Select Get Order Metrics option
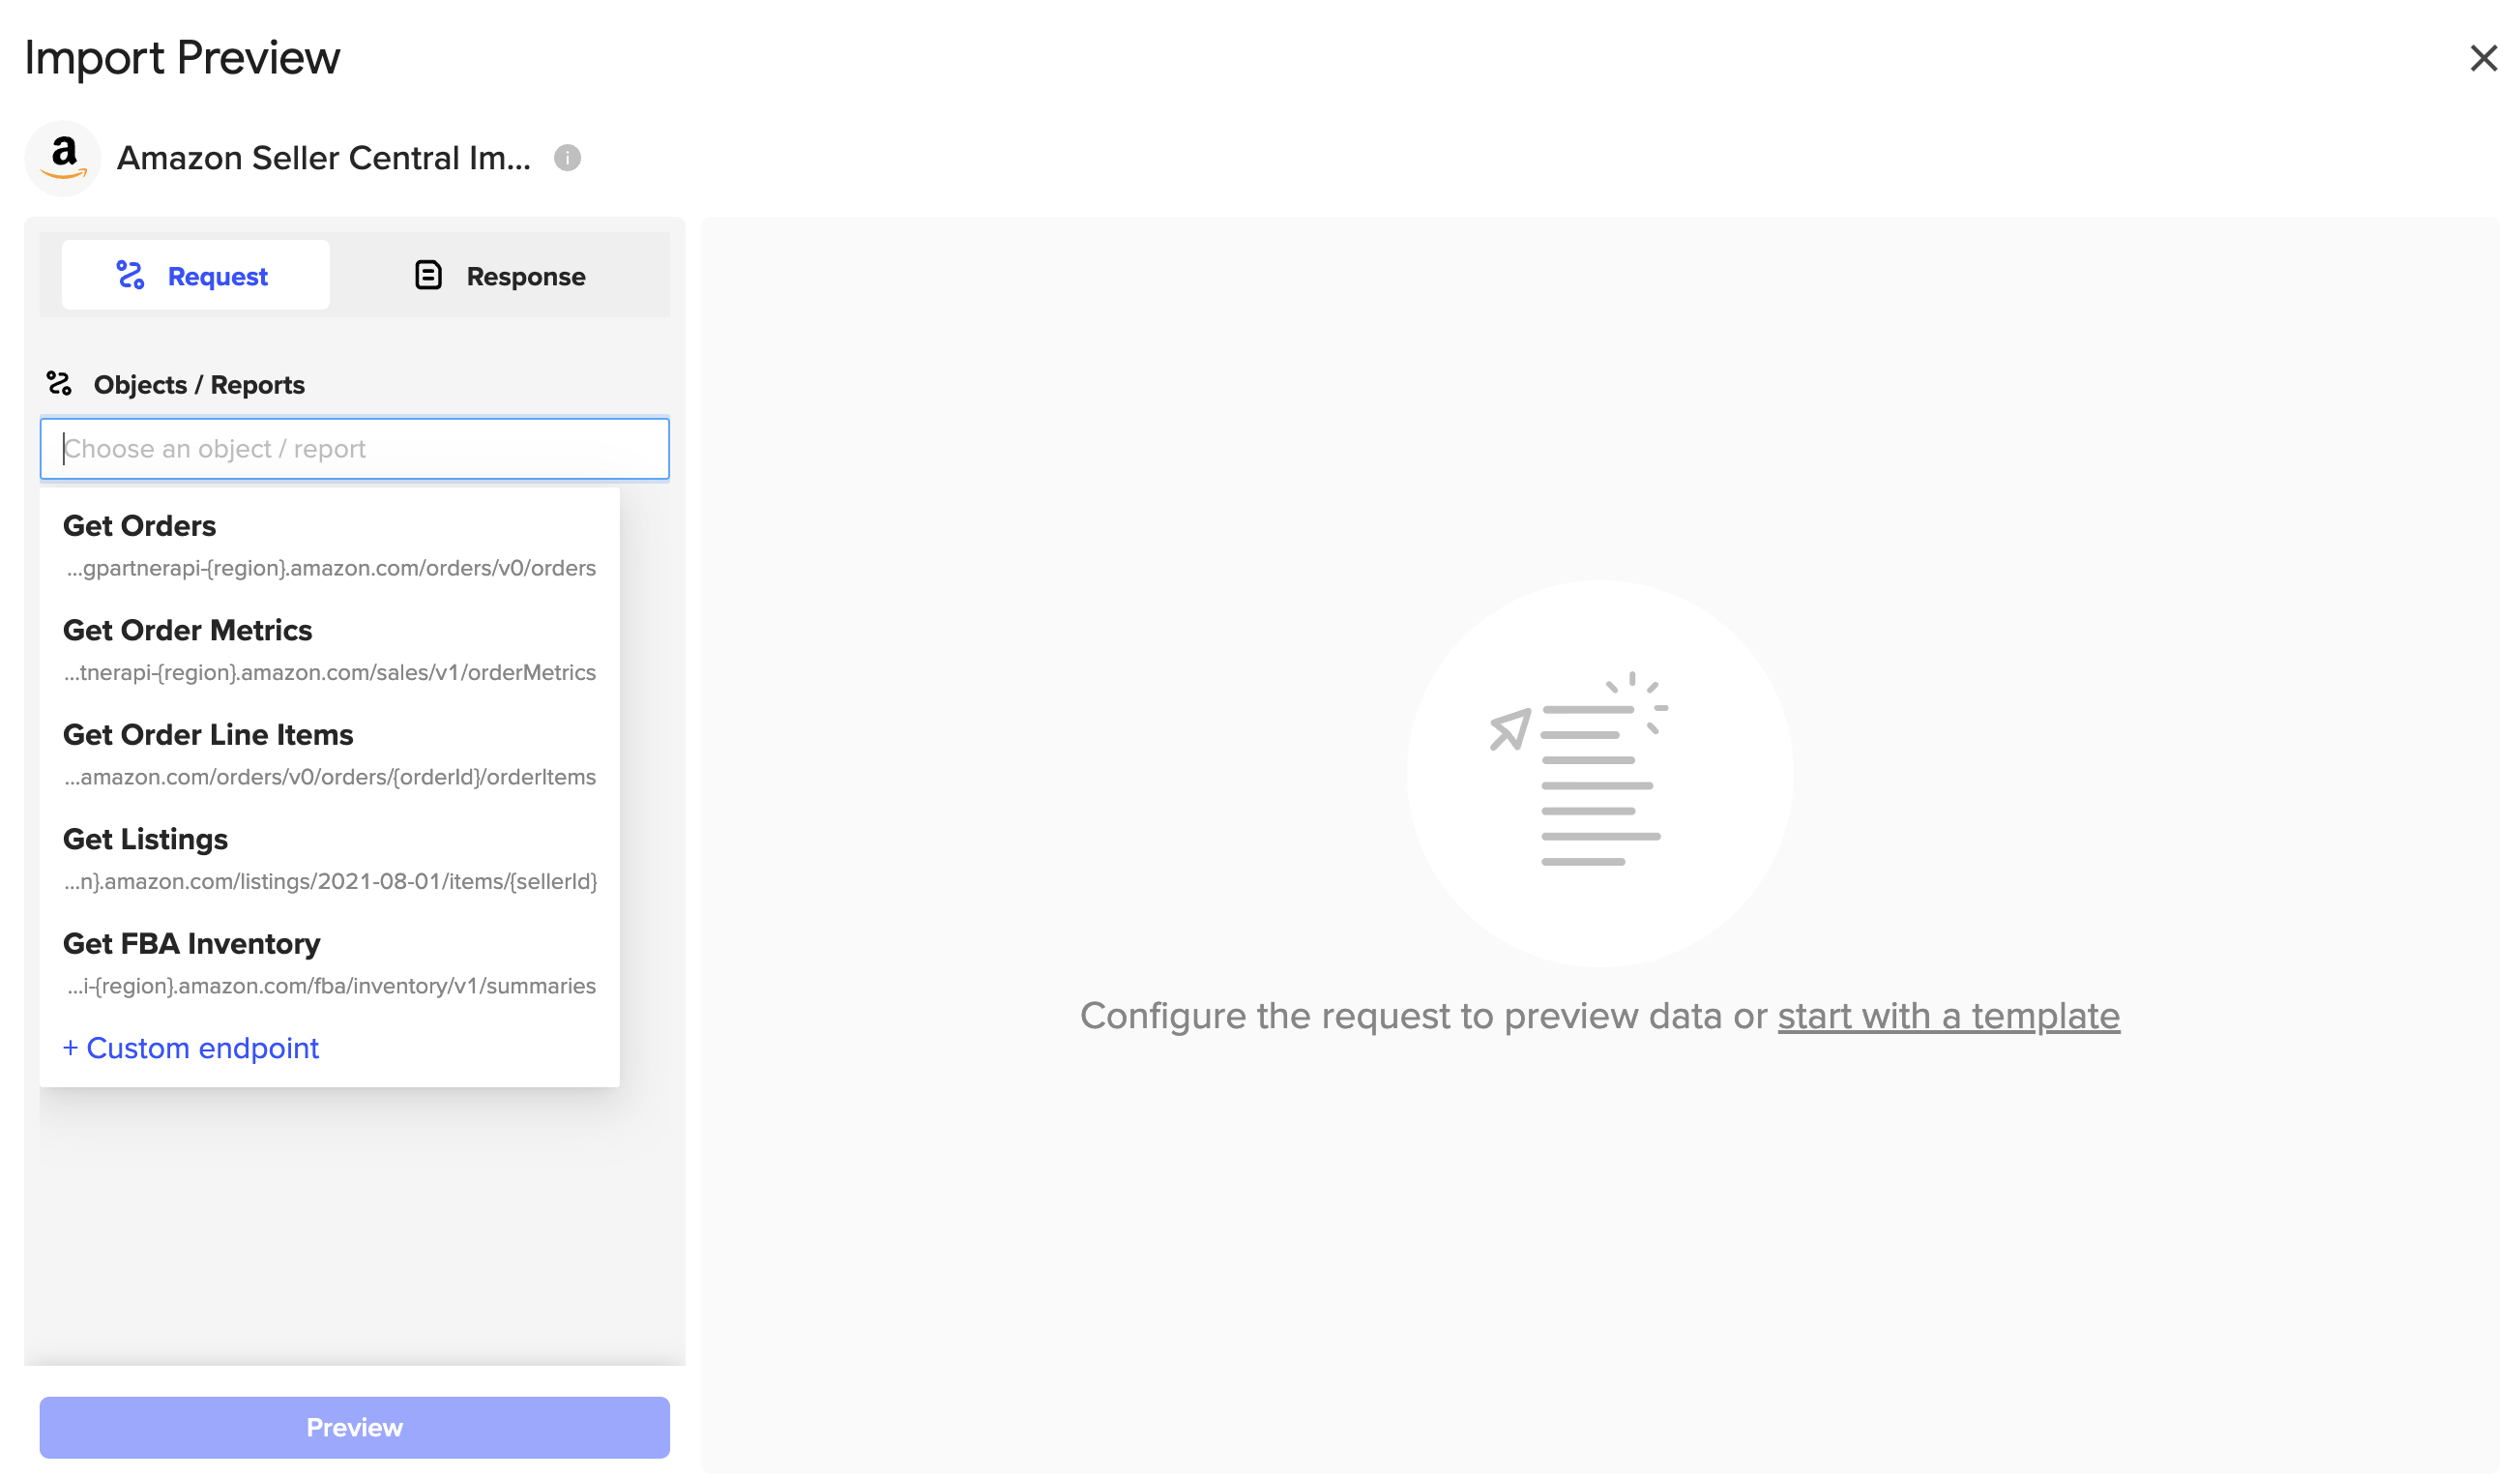 [330, 650]
